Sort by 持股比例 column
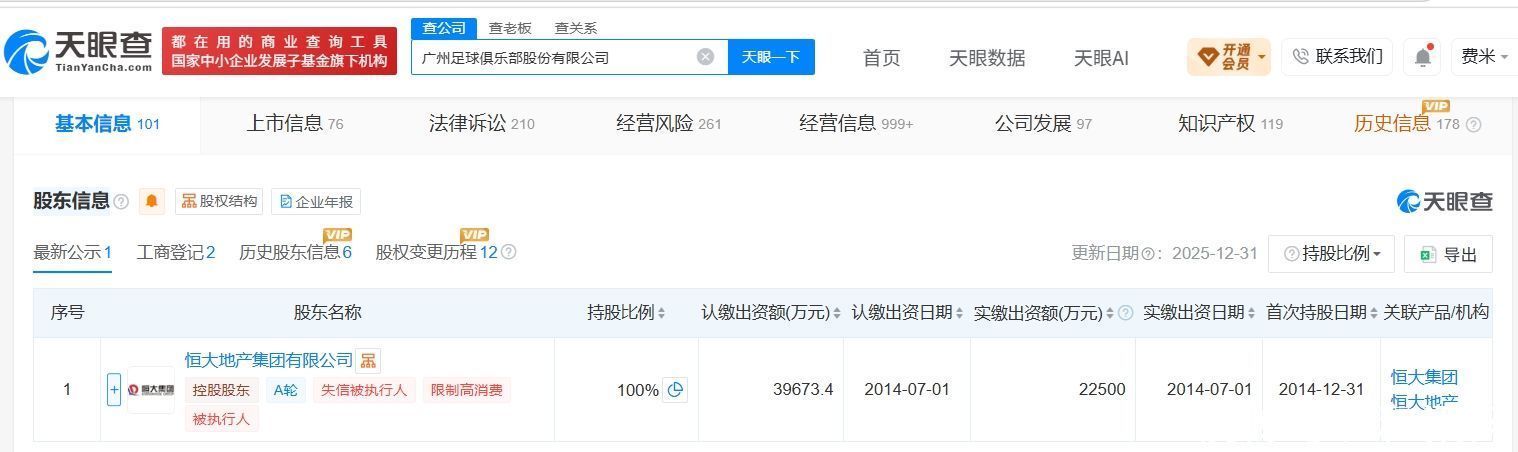Screen dimensions: 1518x452 [661, 313]
